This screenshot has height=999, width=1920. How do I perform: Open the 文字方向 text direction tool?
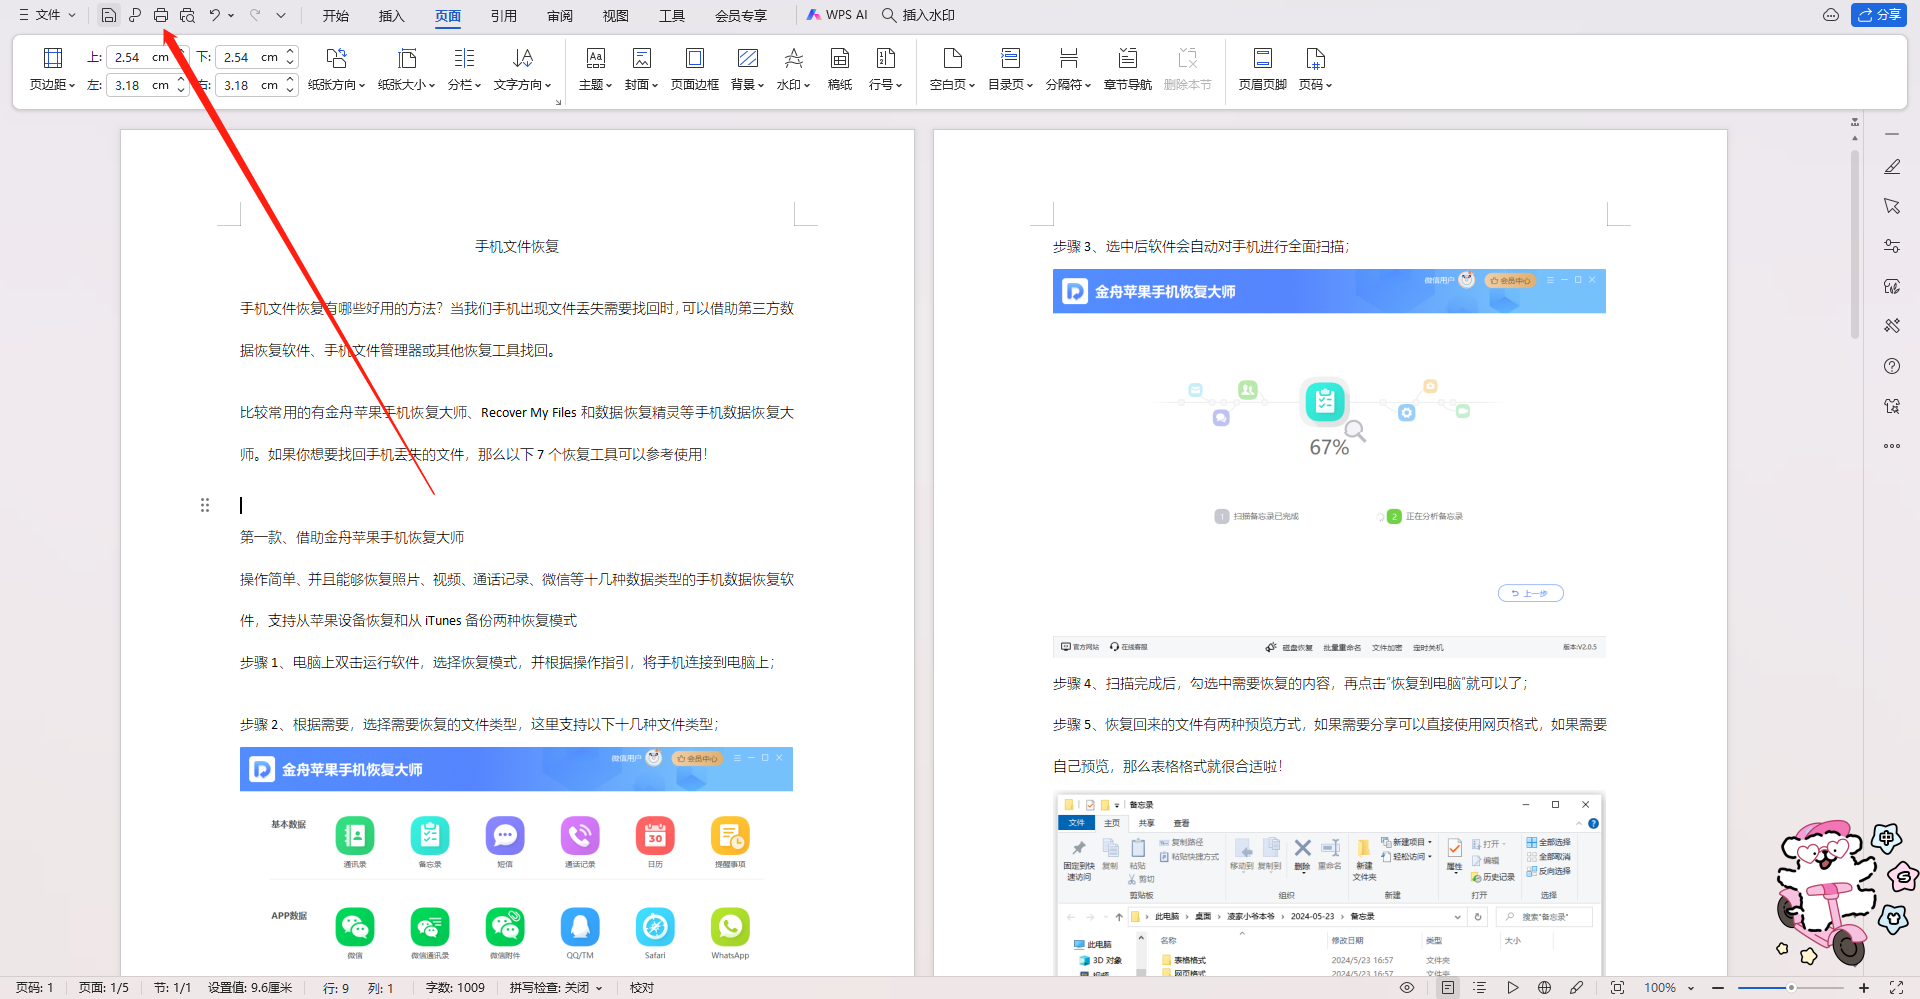523,69
